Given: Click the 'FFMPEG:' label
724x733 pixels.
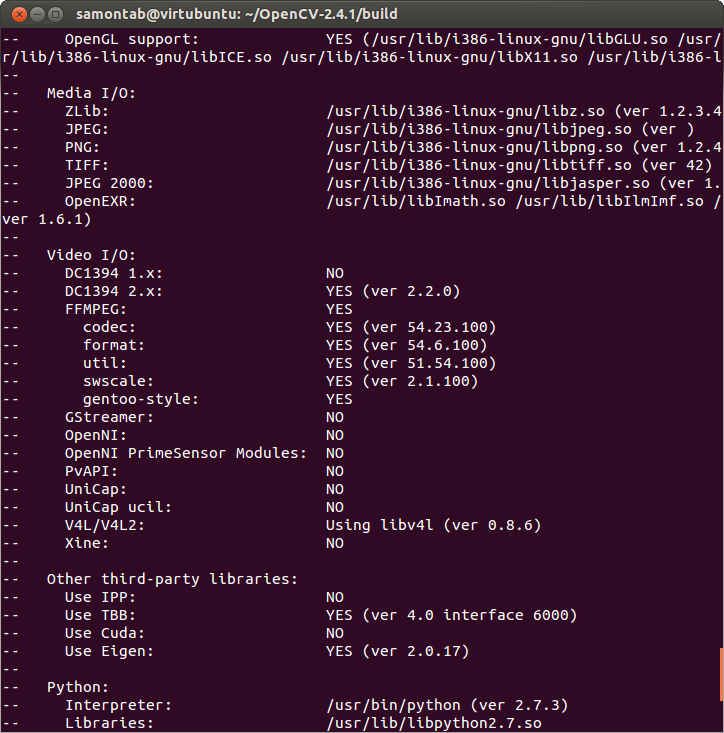Looking at the screenshot, I should point(95,309).
